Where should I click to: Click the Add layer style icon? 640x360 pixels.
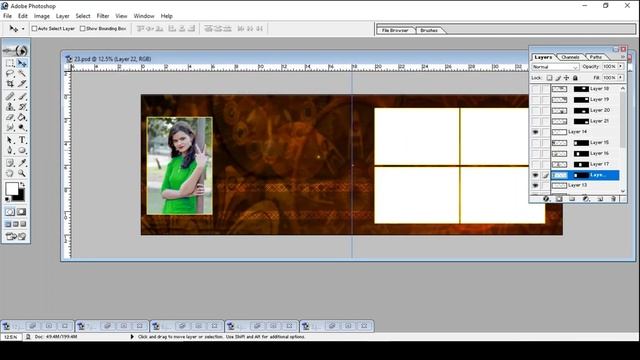(546, 199)
